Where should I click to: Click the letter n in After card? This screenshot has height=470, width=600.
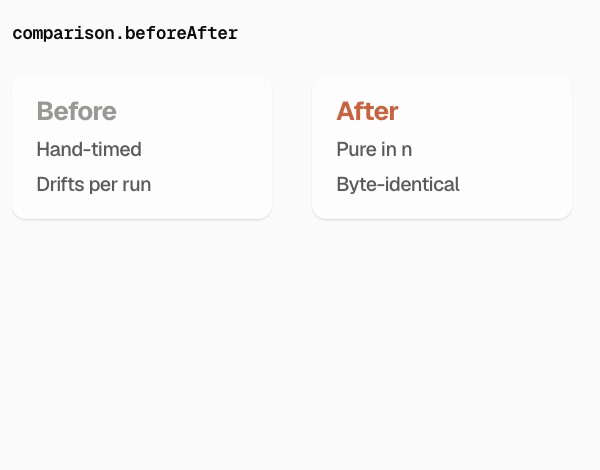click(407, 150)
